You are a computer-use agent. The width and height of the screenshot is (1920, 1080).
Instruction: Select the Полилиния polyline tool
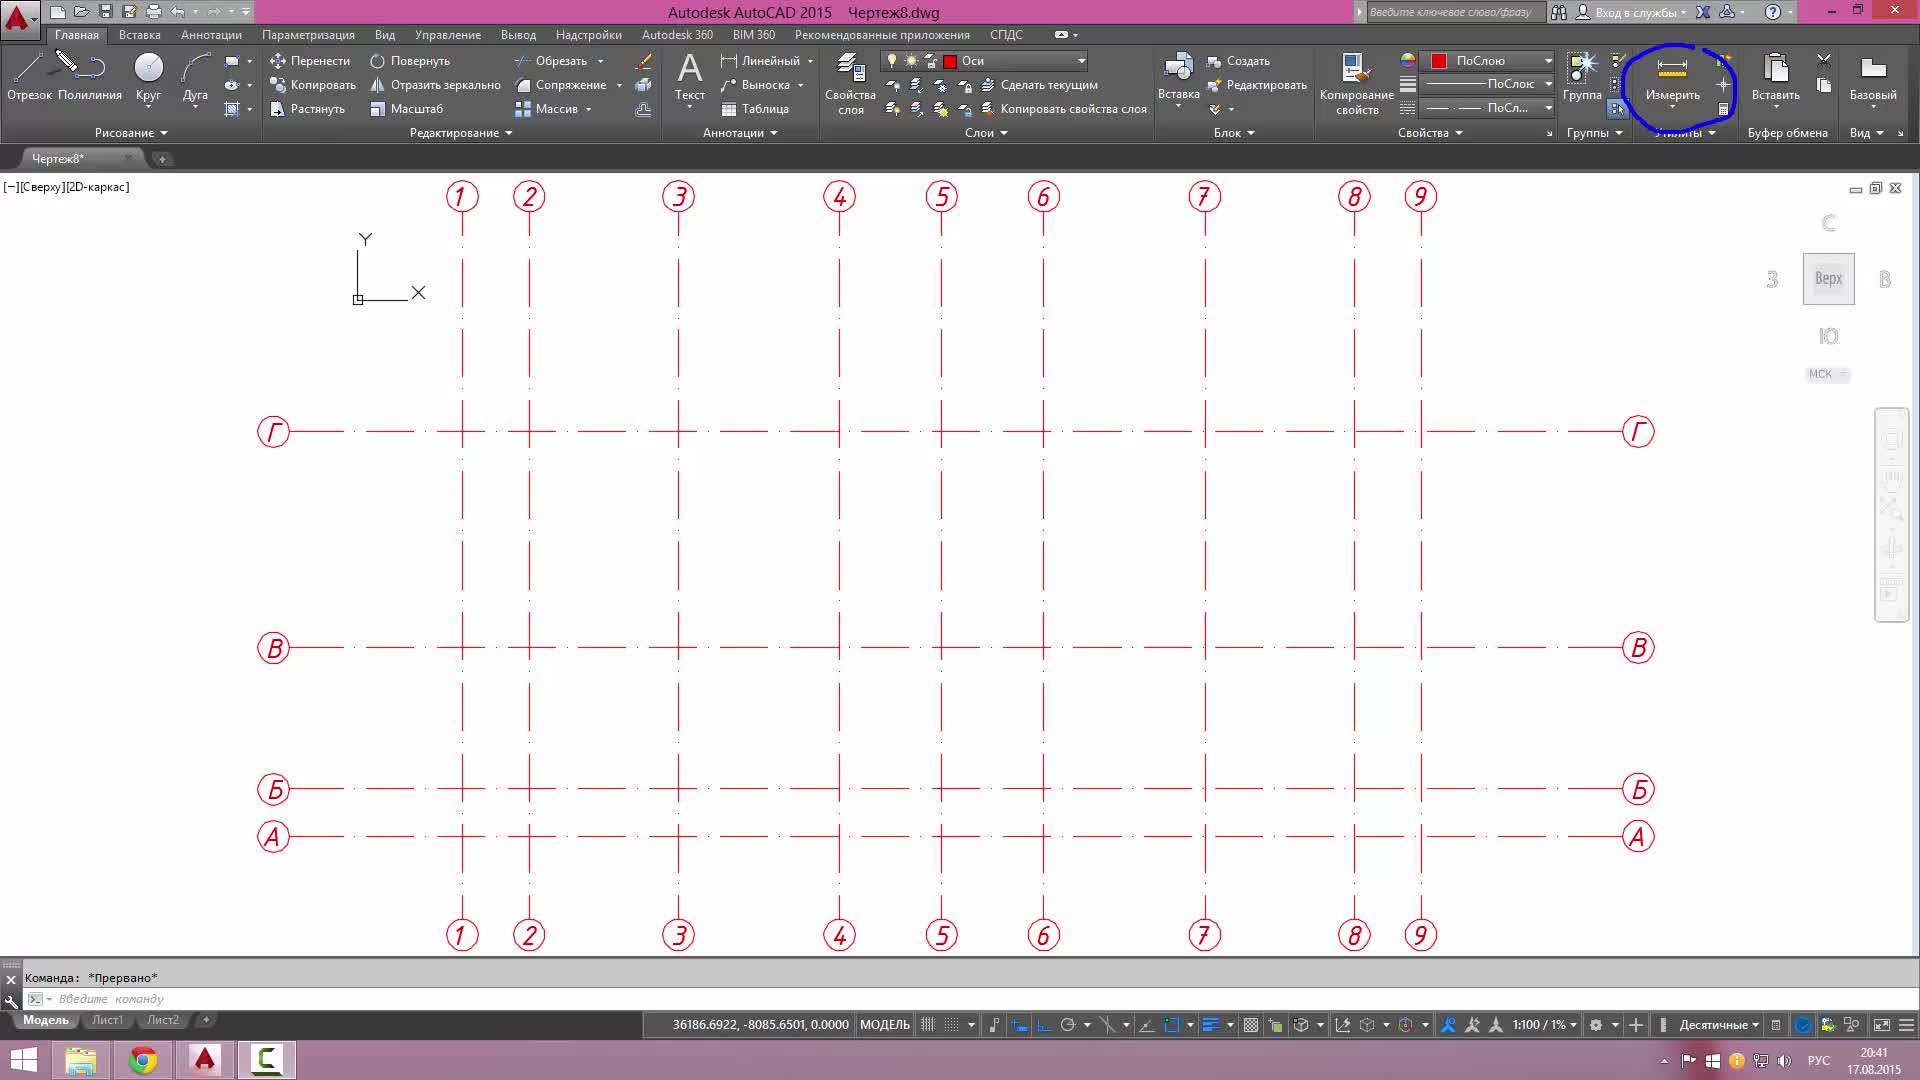(x=89, y=77)
